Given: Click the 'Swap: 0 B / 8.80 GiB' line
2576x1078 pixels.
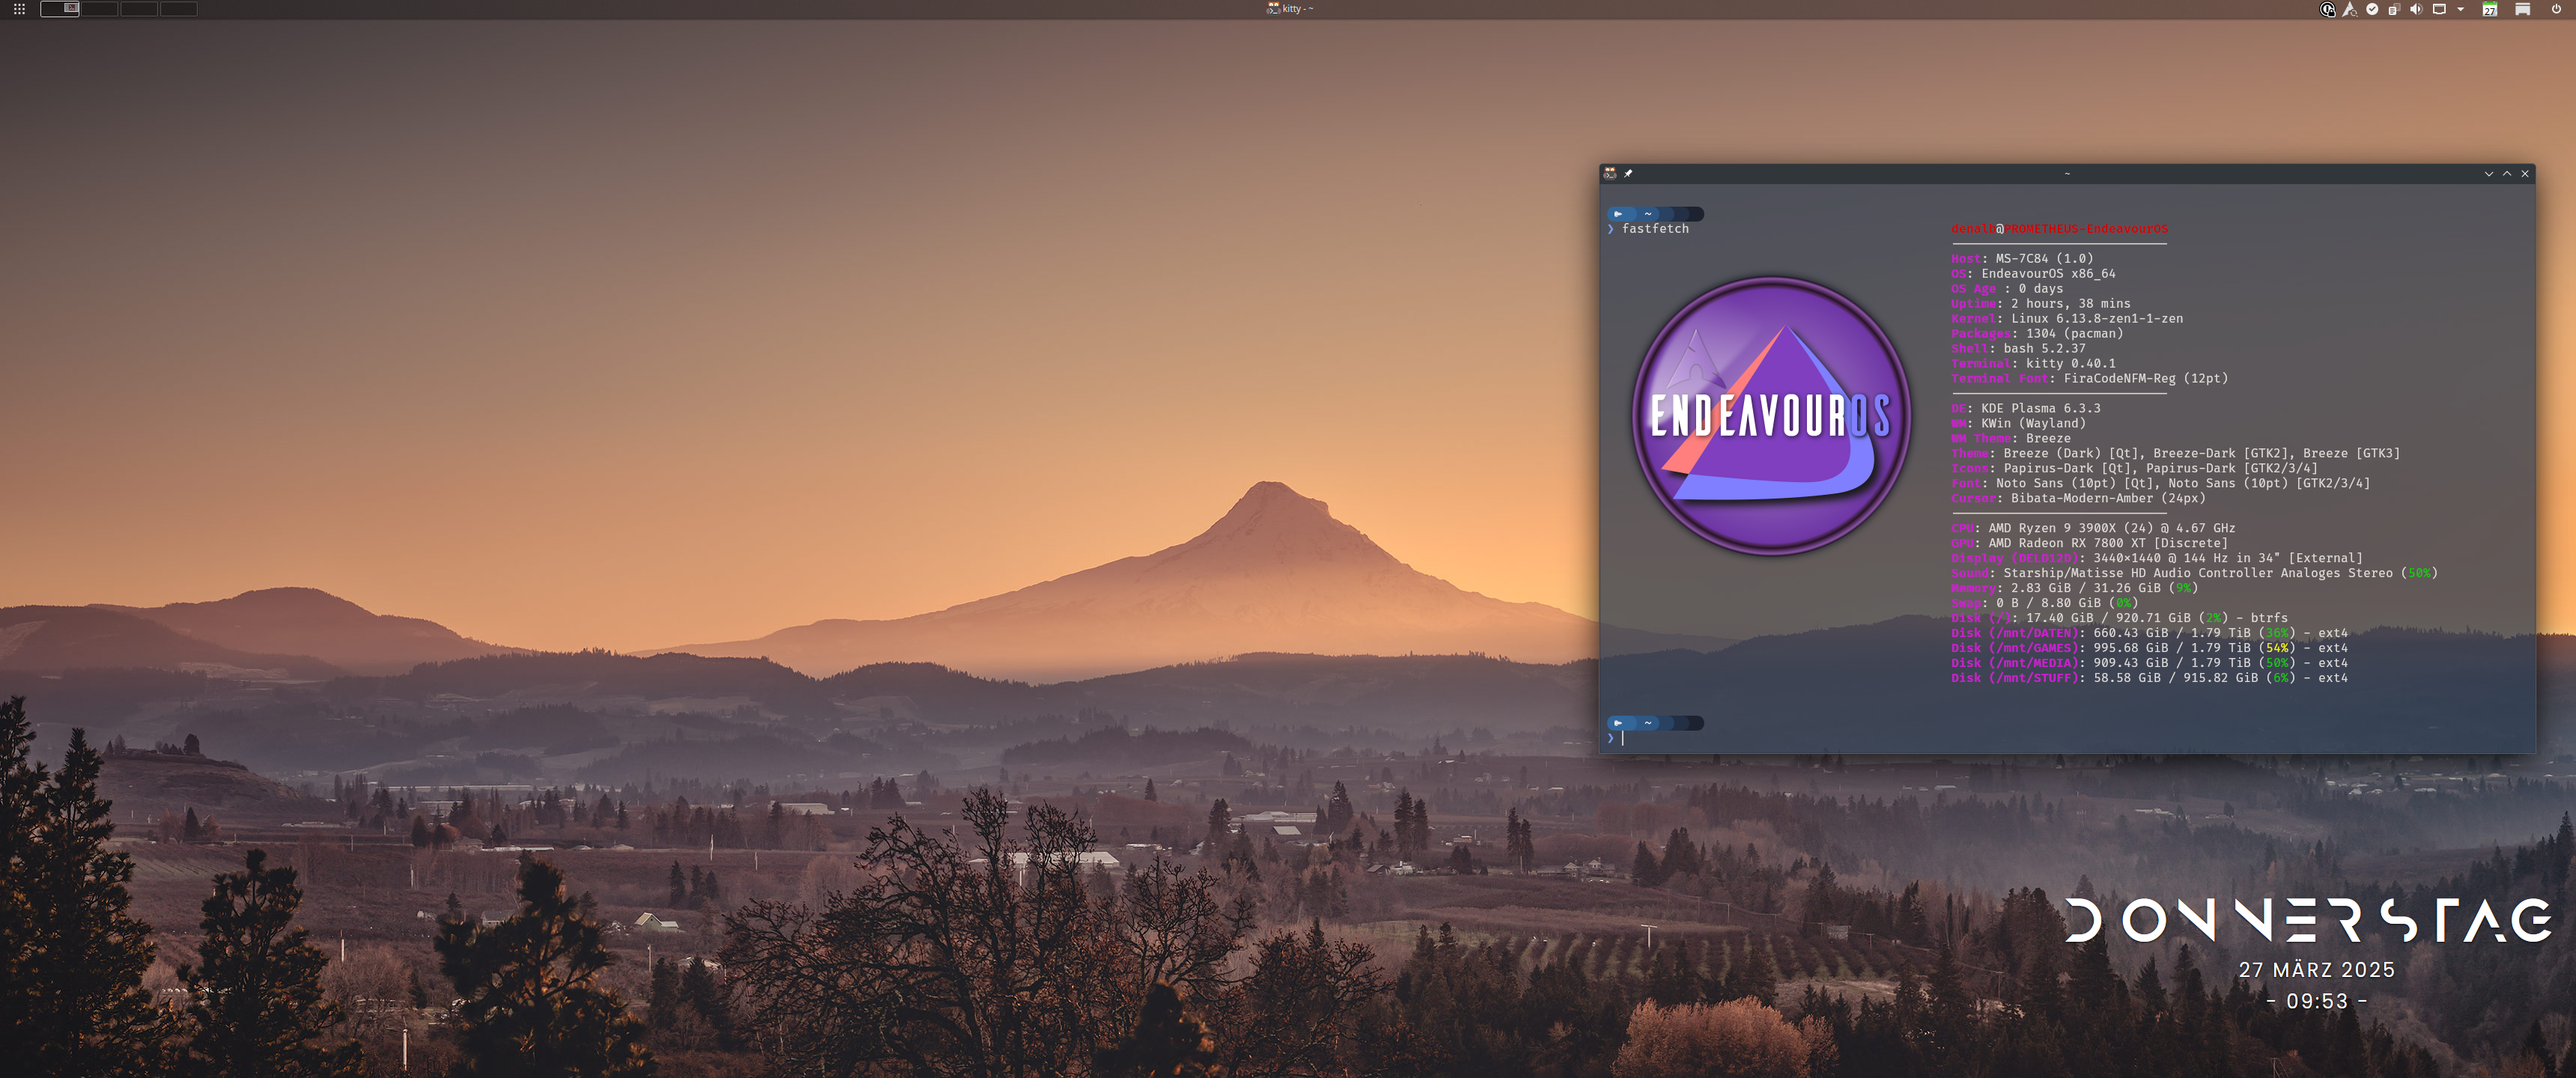Looking at the screenshot, I should tap(2044, 604).
